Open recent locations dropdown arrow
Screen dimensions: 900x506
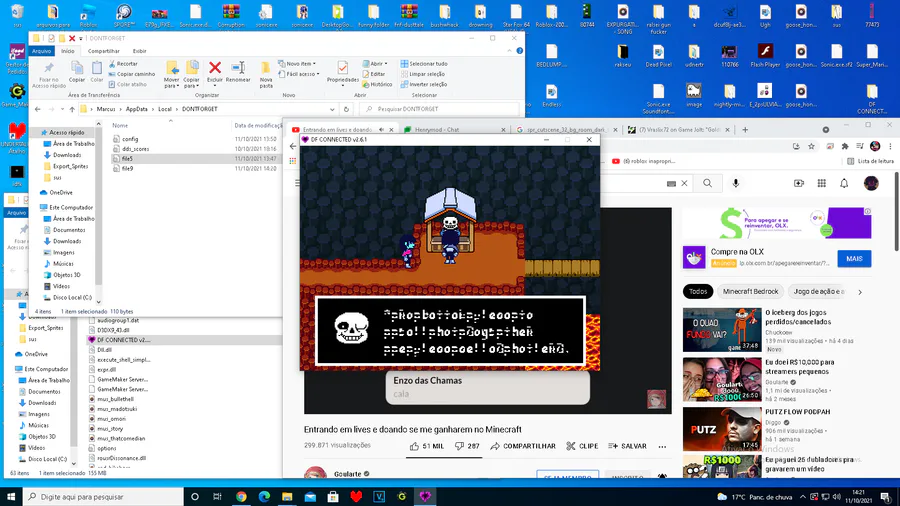[63, 109]
